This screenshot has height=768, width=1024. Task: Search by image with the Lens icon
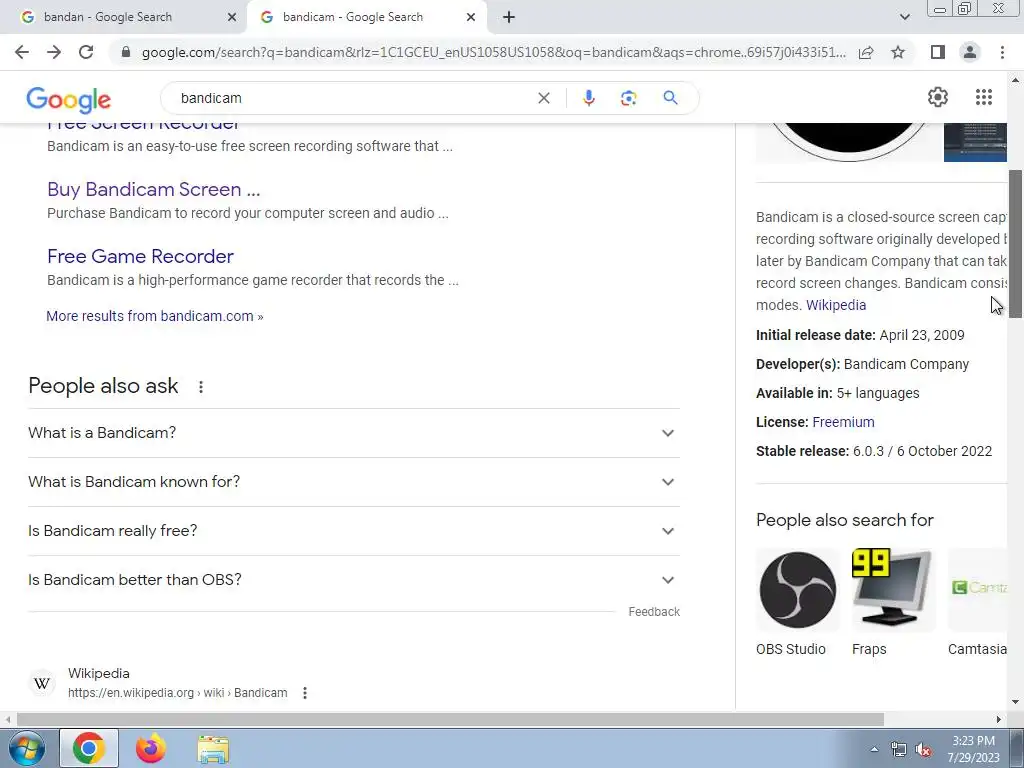[628, 98]
